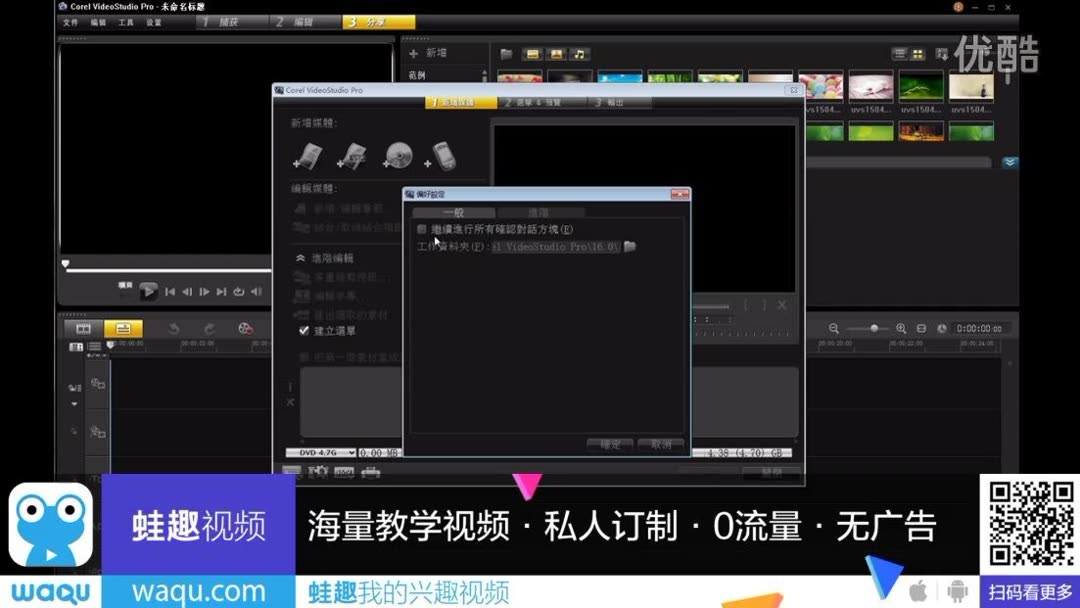Select the timeline view icon above the tracks
1080x608 pixels.
tap(123, 328)
